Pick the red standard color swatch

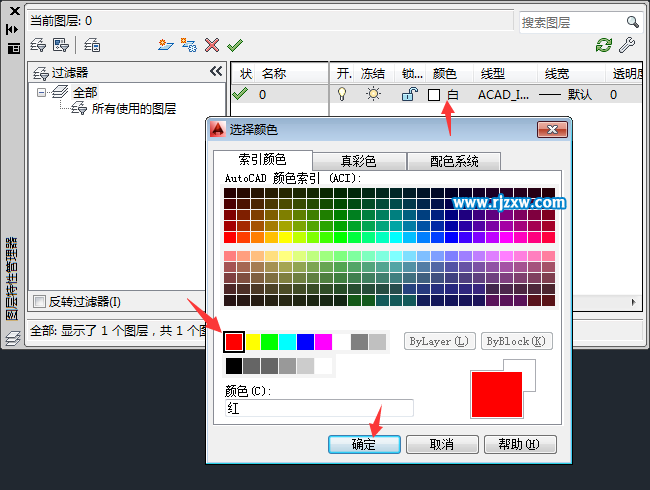coord(234,342)
